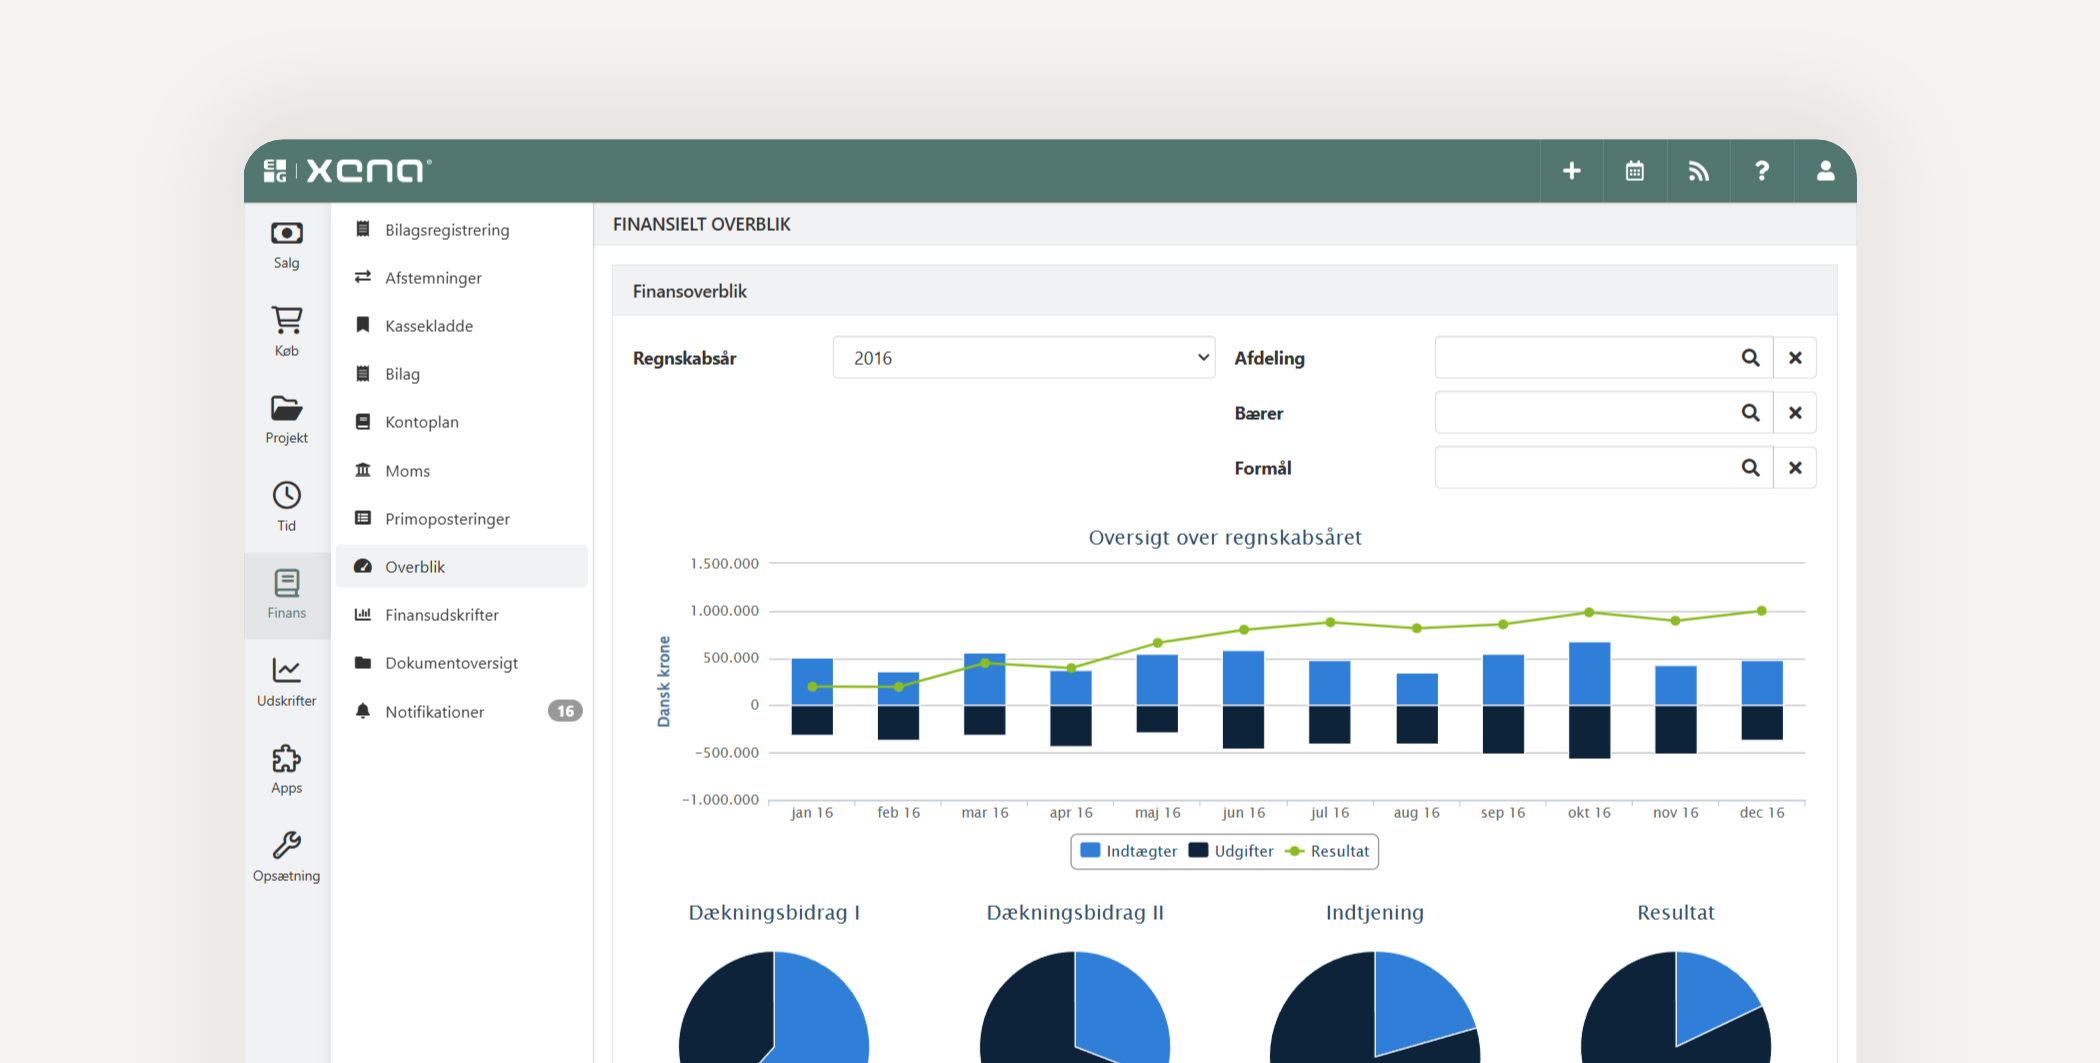Click the Dækningsbidrag II pie chart
The width and height of the screenshot is (2100, 1063).
(x=1075, y=1007)
